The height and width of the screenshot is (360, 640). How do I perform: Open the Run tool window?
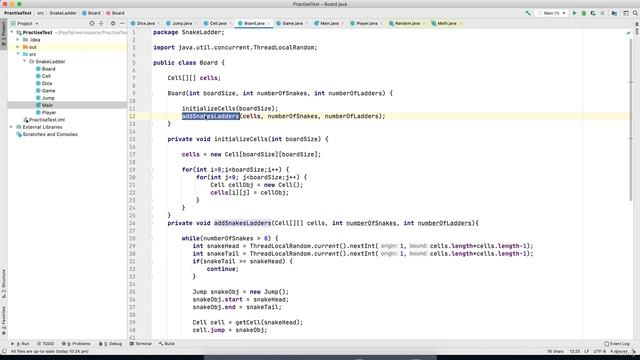(20, 344)
